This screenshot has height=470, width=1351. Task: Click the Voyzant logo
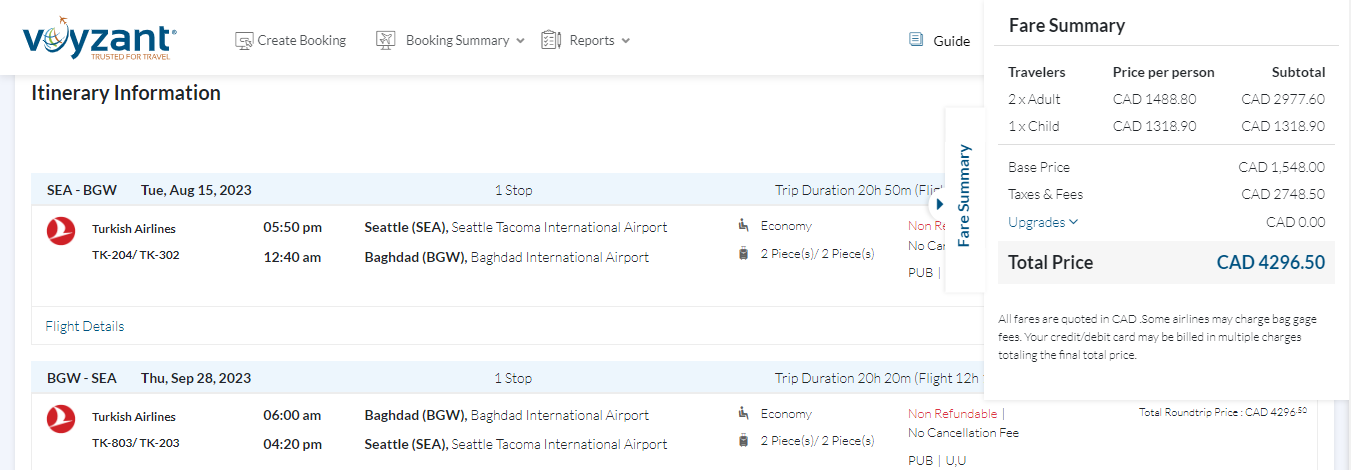99,39
